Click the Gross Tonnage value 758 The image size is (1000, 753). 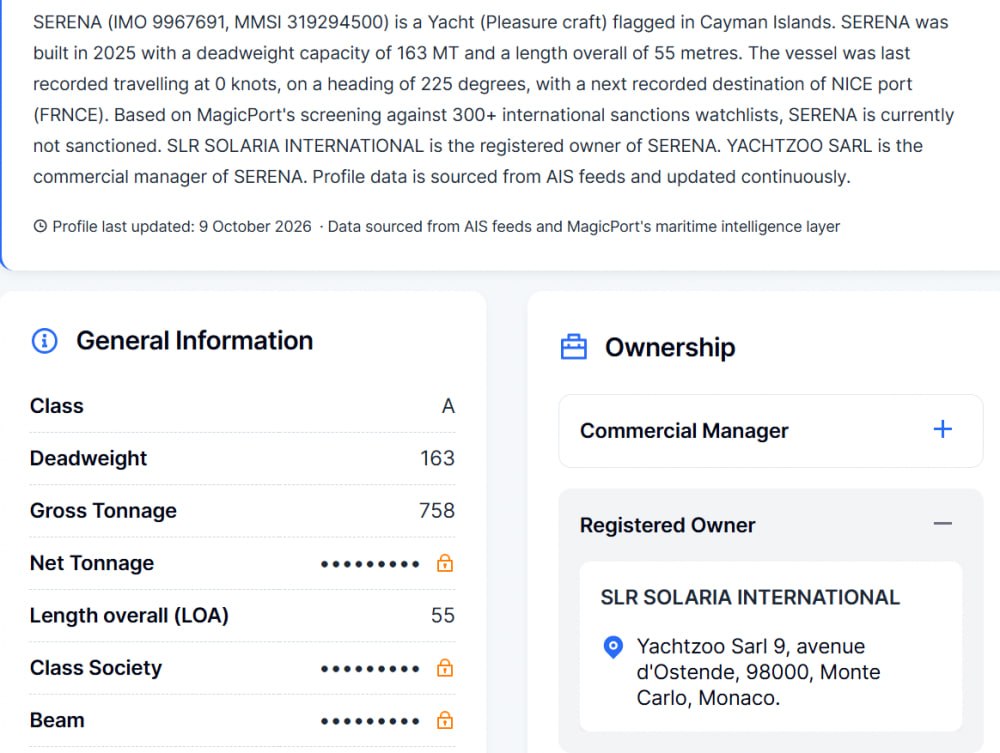click(437, 511)
